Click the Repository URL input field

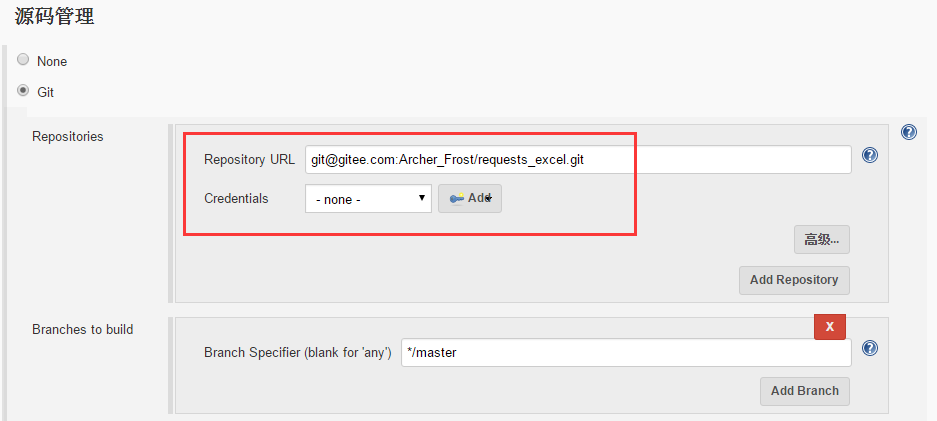pyautogui.click(x=578, y=159)
